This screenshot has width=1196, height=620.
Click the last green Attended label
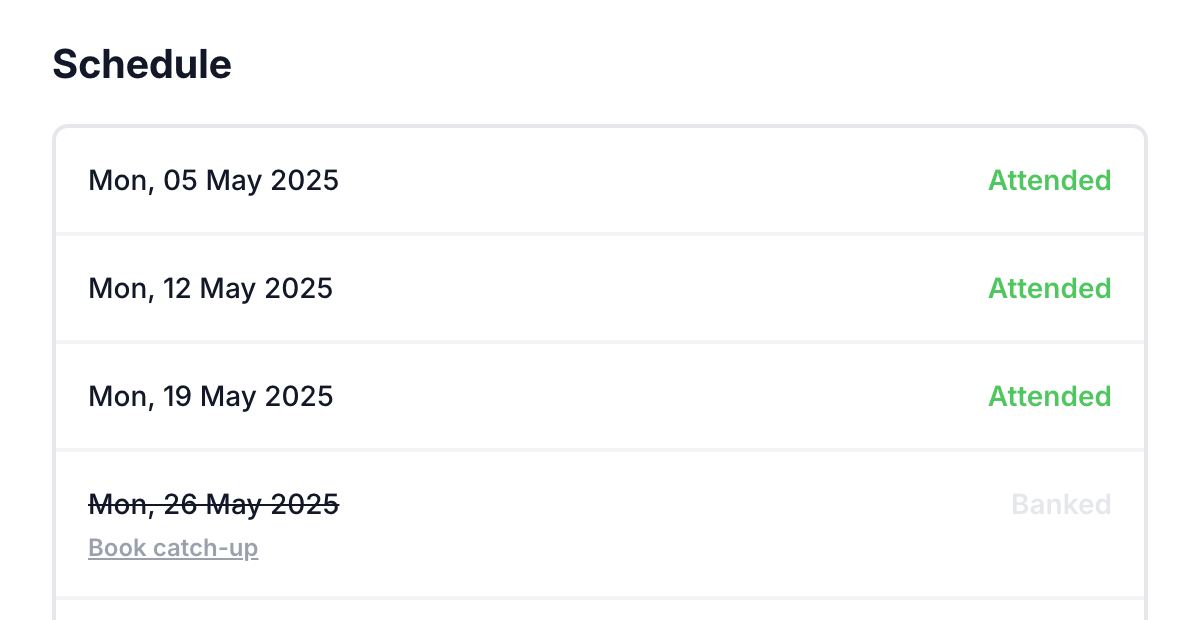pyautogui.click(x=1049, y=397)
